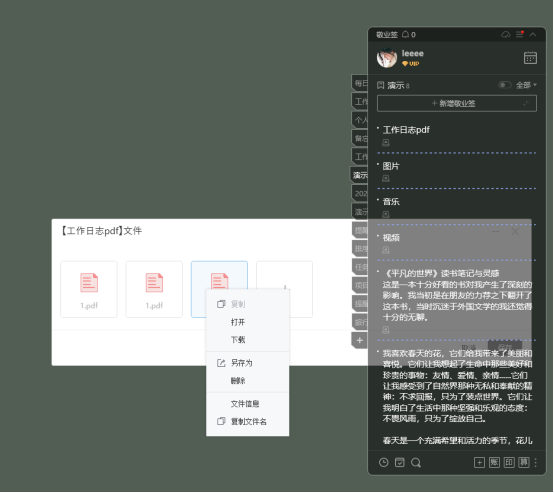554x493 pixels.
Task: Click the expand icon inside 新增敬业签 box
Action: point(526,103)
